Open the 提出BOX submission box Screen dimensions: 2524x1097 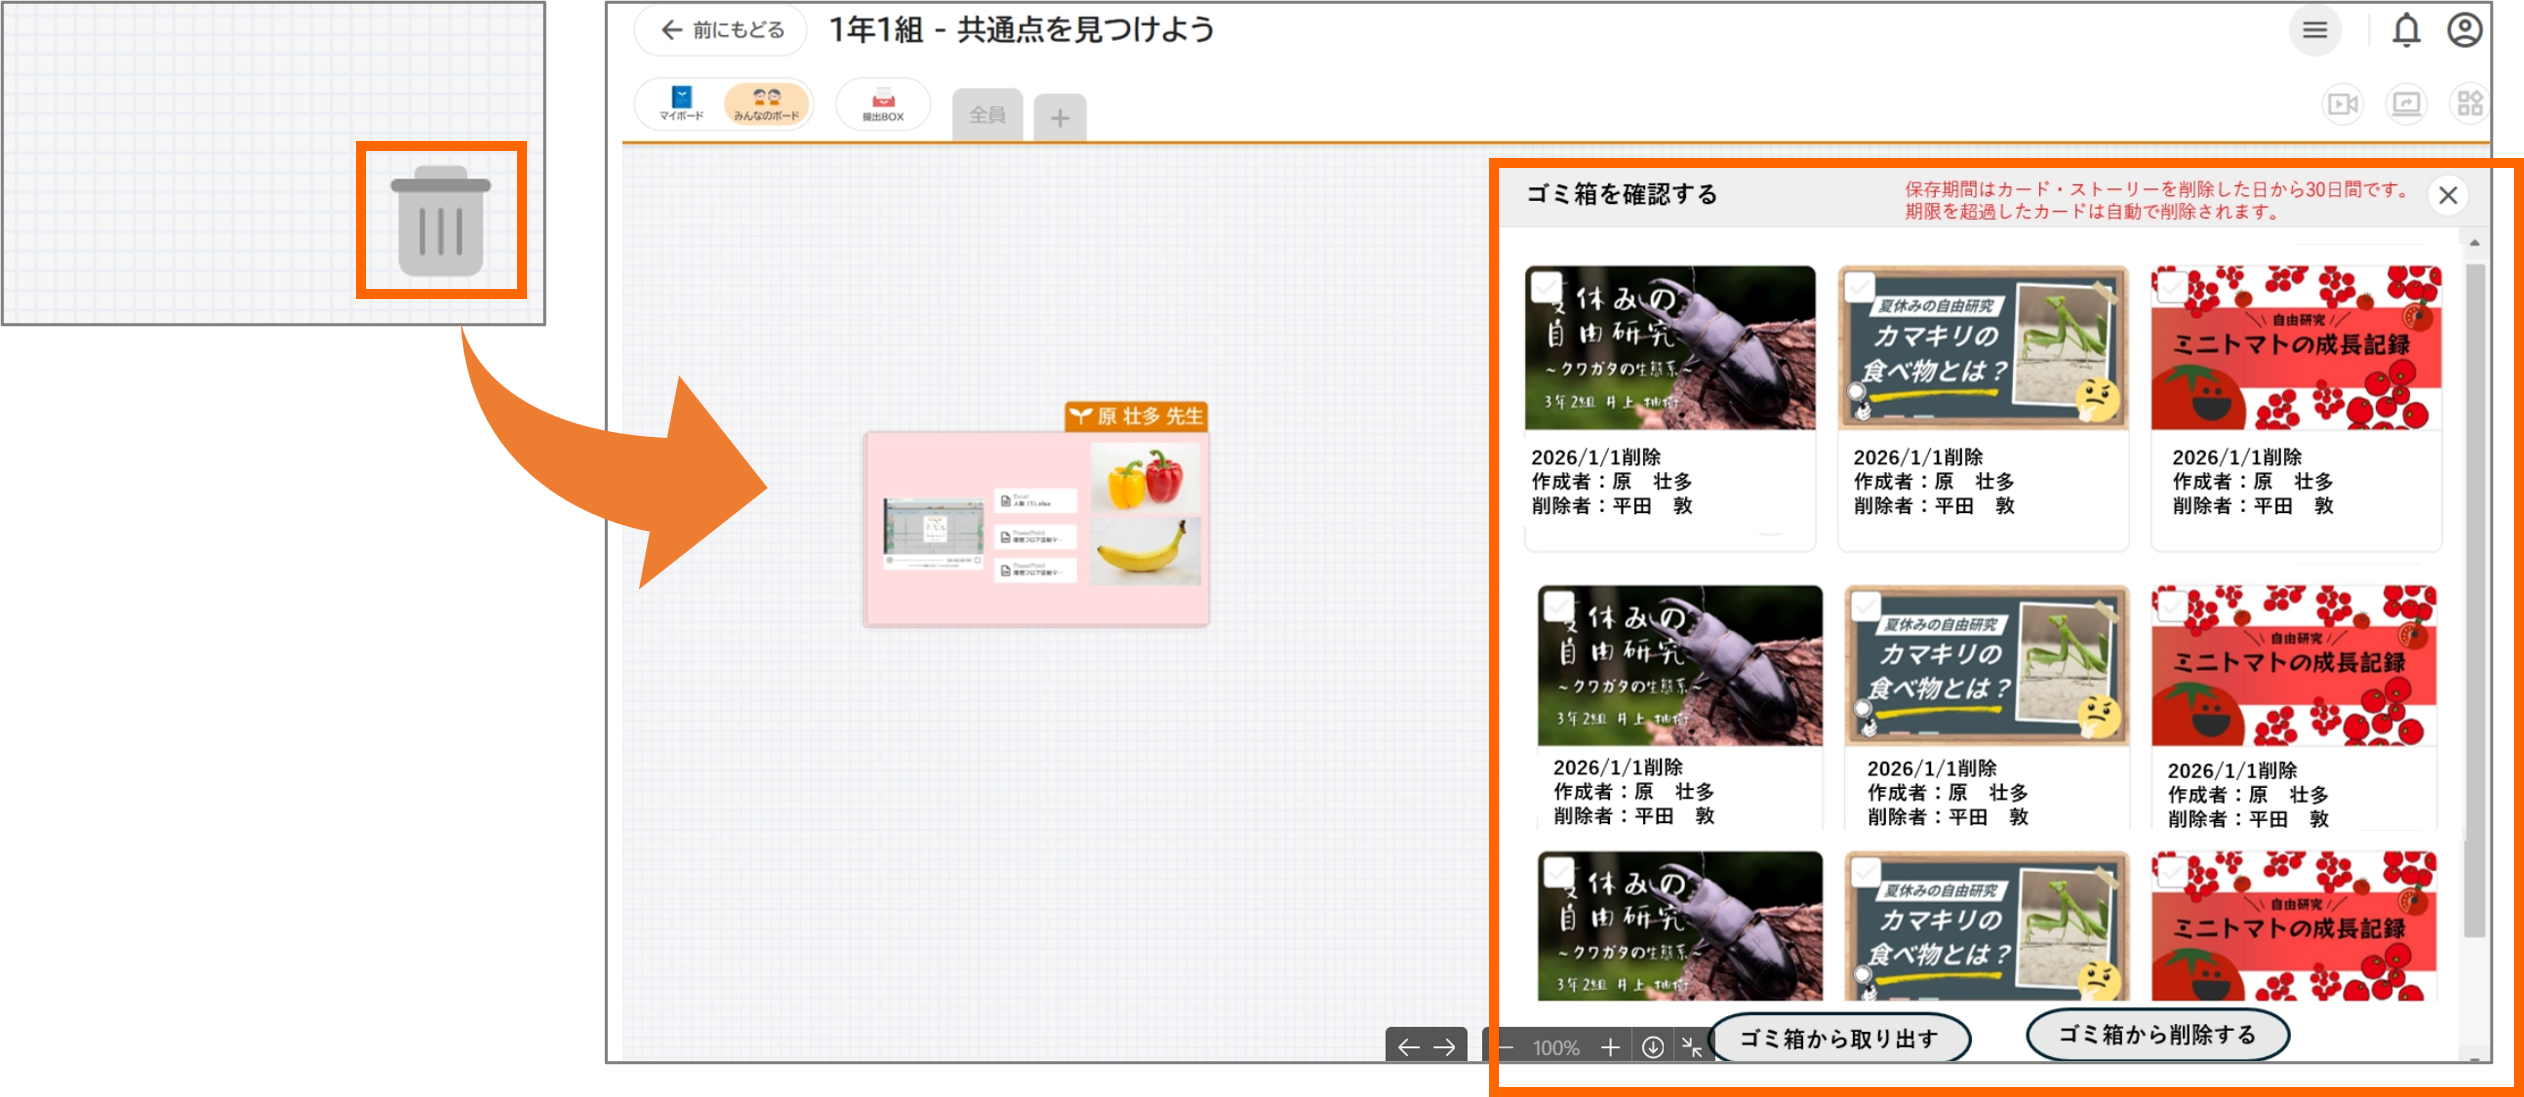[883, 104]
